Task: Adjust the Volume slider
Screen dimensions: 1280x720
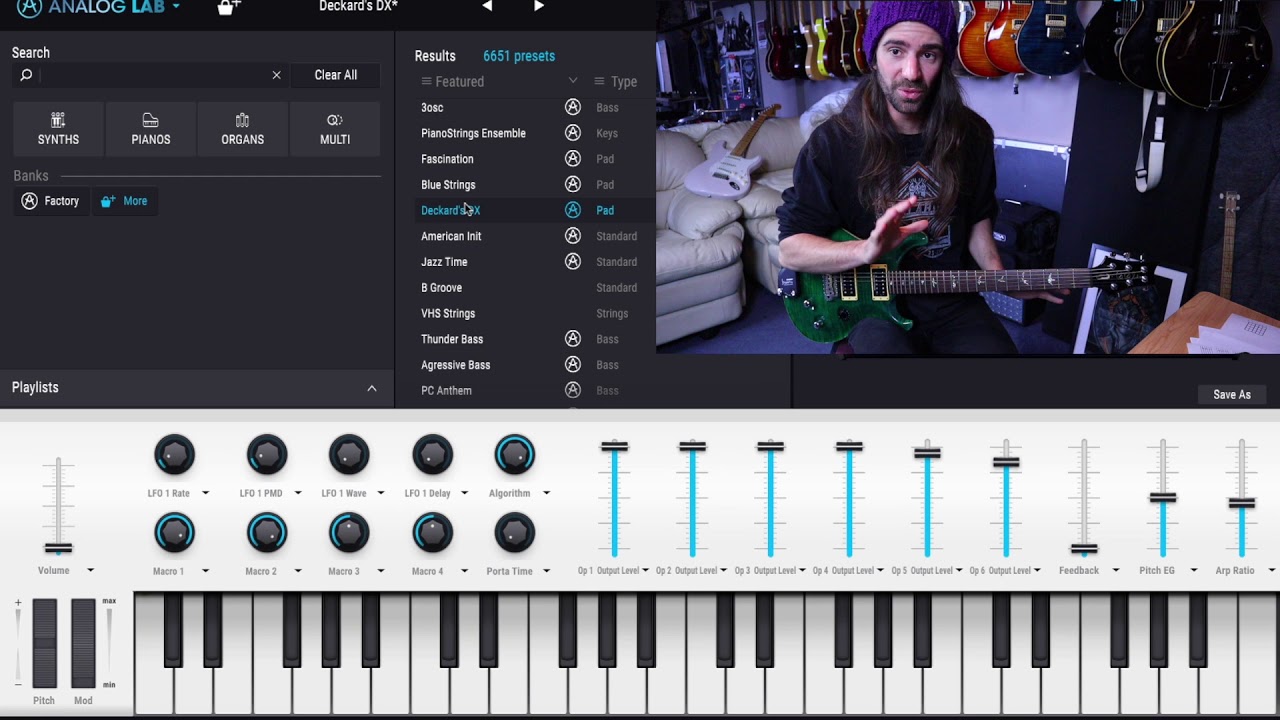Action: 58,548
